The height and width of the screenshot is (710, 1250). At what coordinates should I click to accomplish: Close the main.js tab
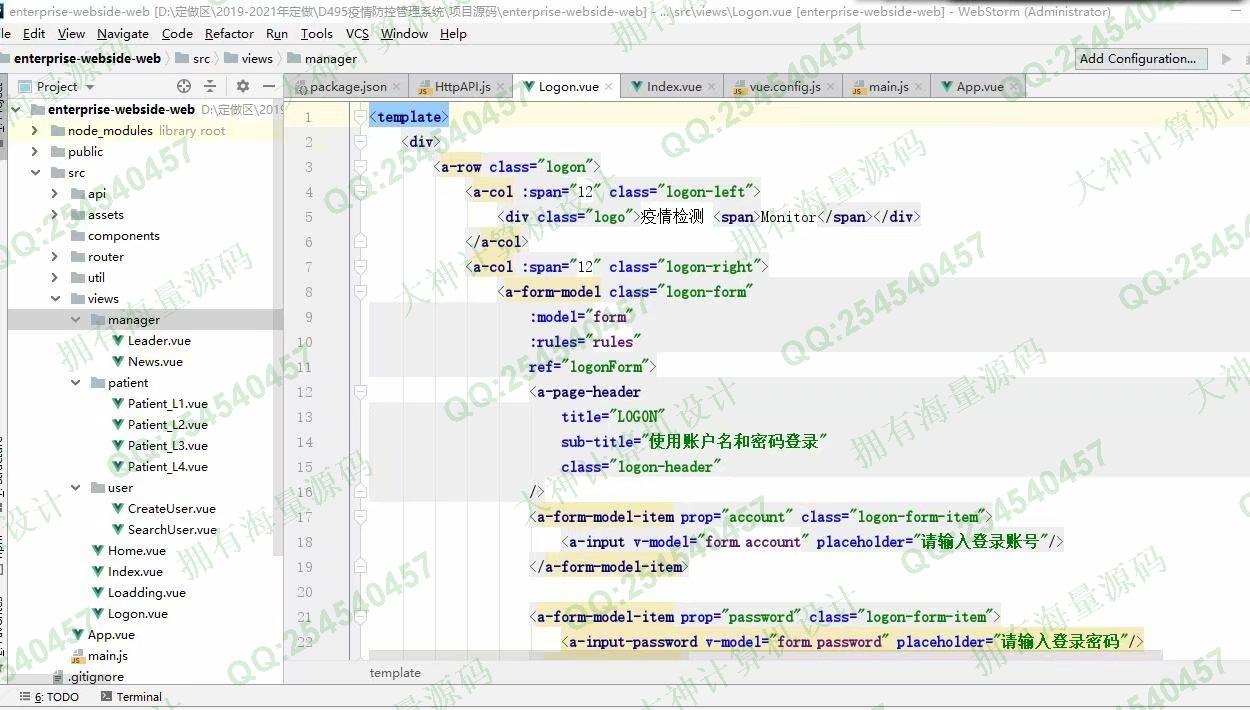919,87
